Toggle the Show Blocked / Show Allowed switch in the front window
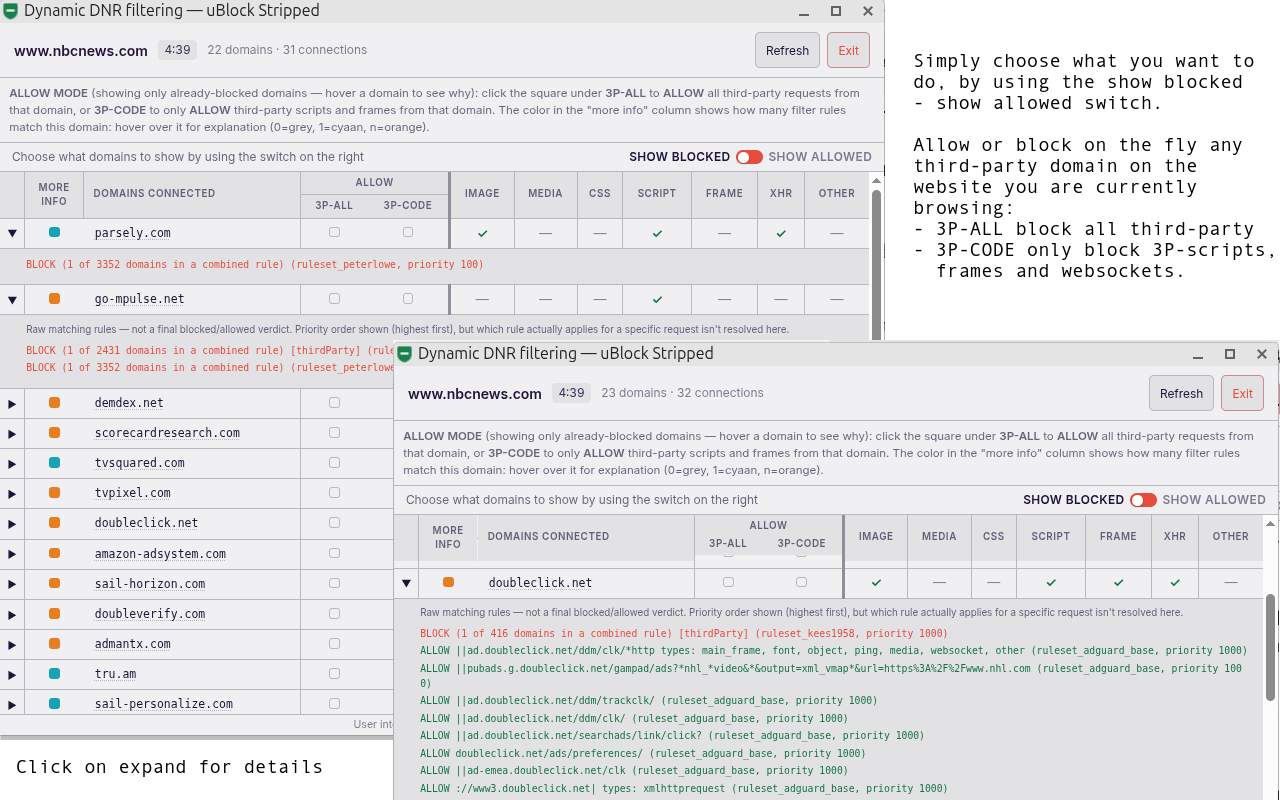 [1143, 500]
